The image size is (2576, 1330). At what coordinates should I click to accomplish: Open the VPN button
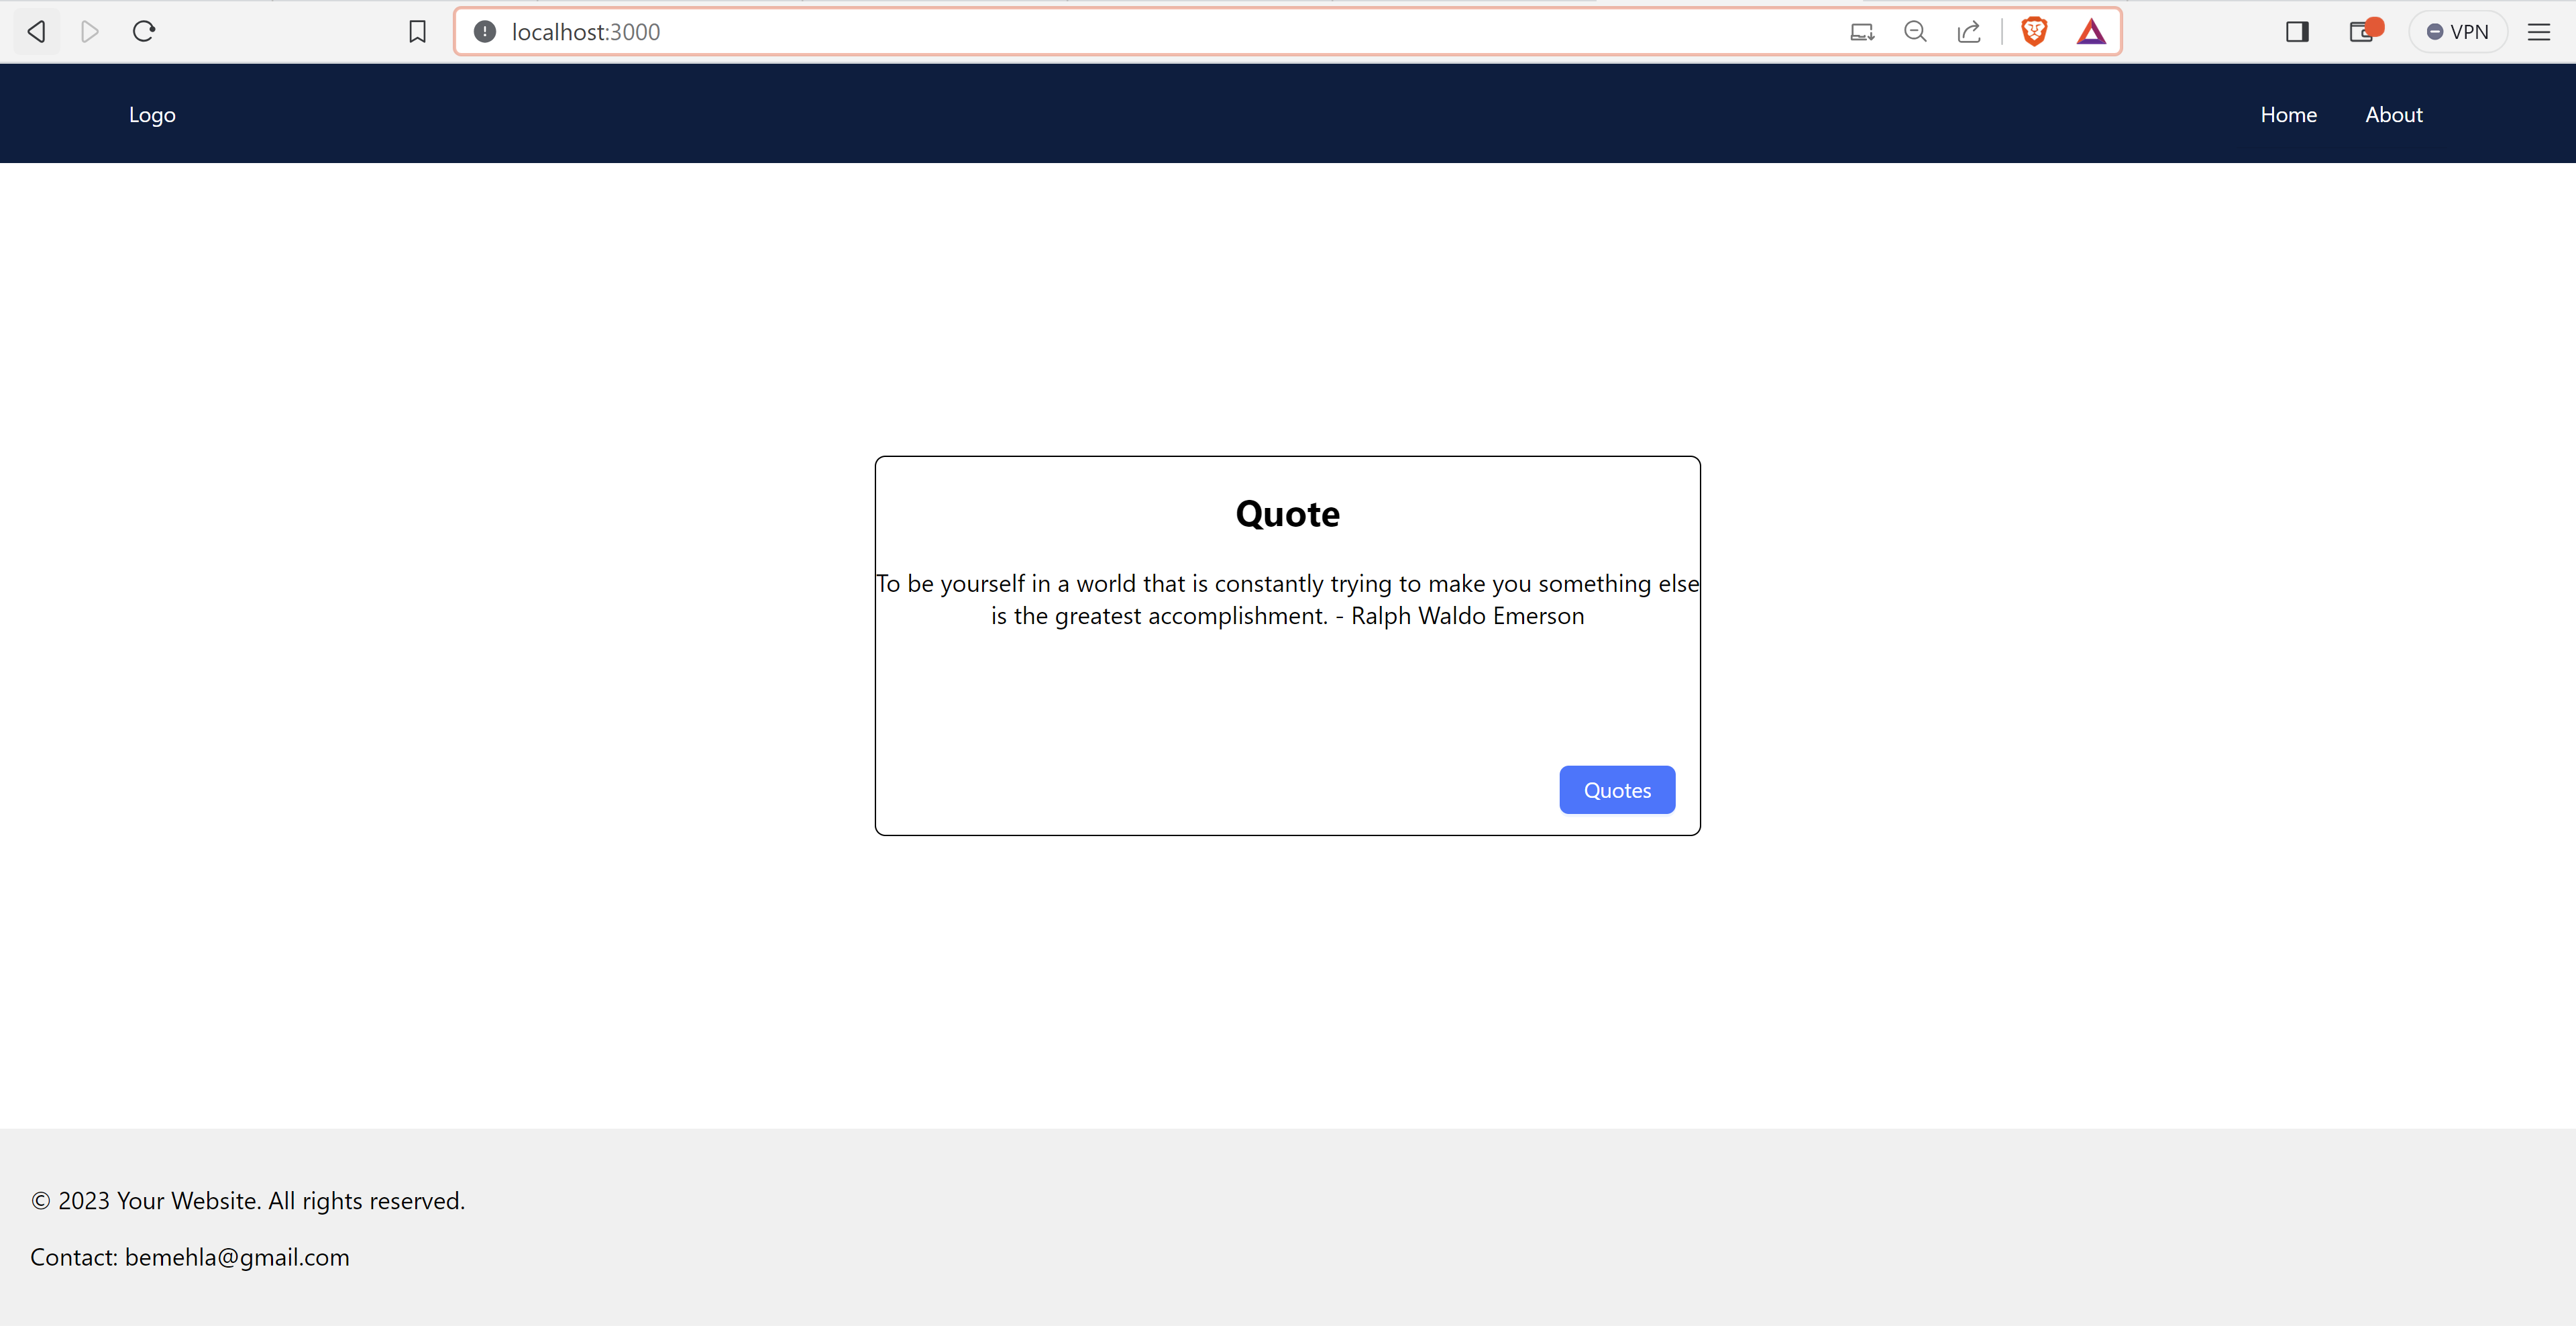point(2458,32)
